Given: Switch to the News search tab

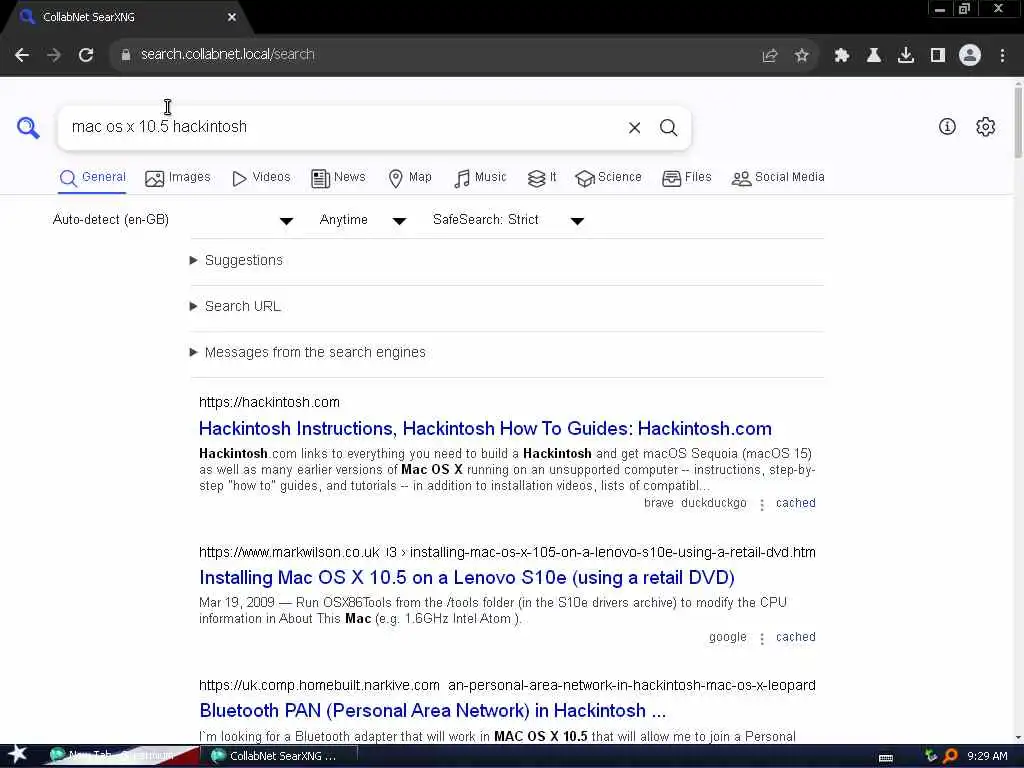Looking at the screenshot, I should 338,178.
